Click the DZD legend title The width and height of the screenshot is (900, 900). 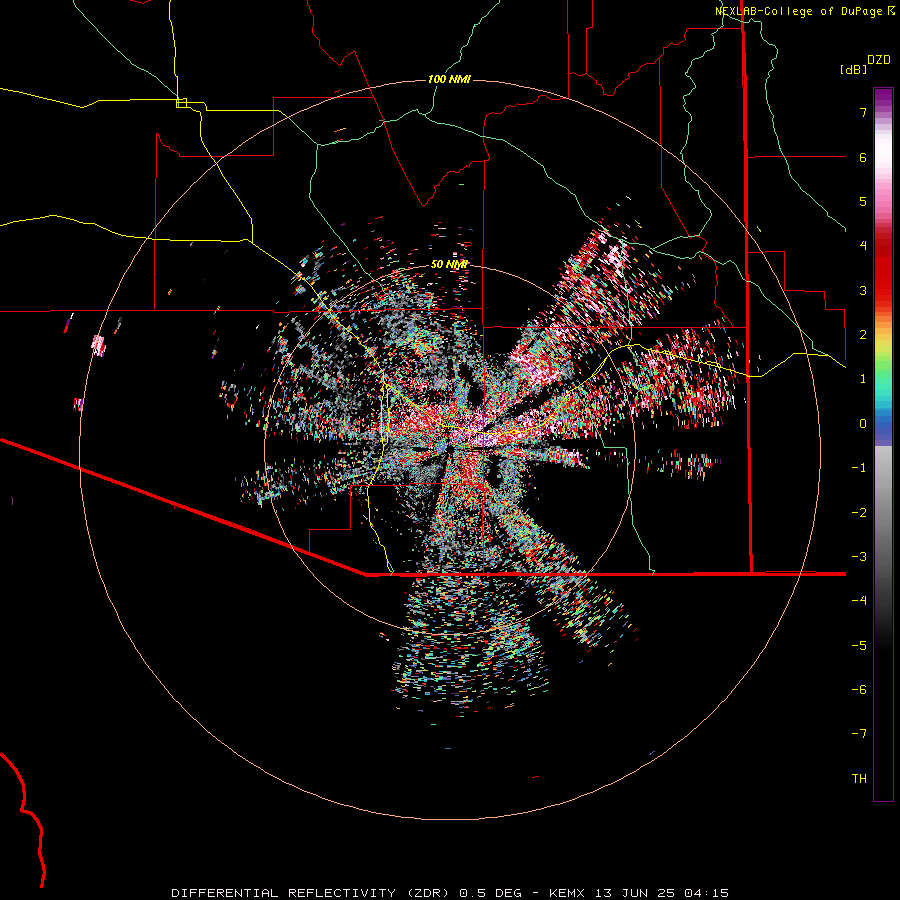[x=879, y=60]
